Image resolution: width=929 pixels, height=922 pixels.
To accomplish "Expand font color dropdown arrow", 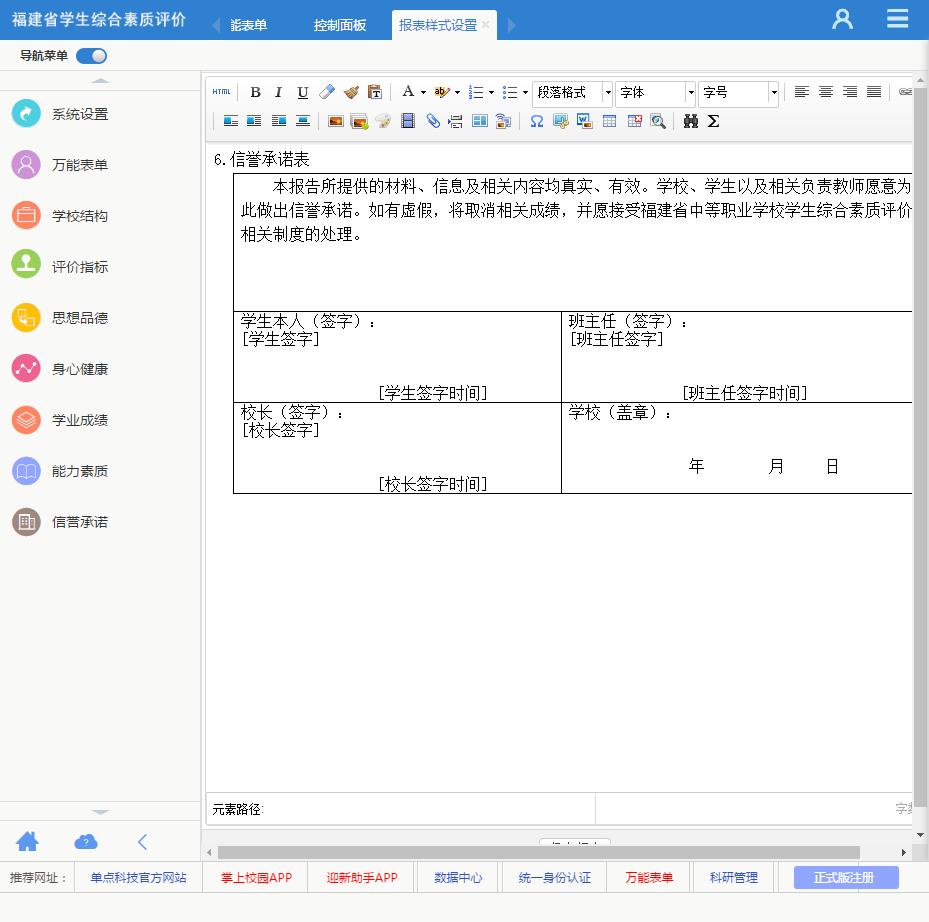I will 423,92.
